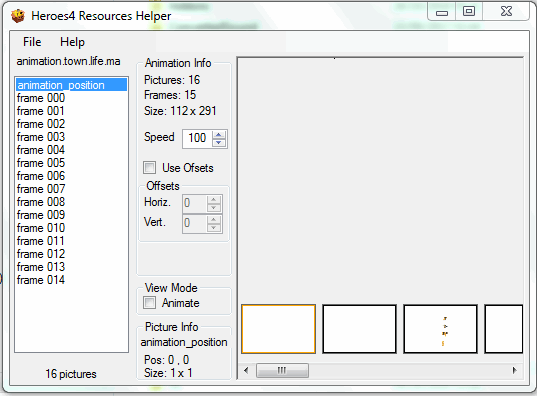Click the horizontal scrollbar thumb

282,370
